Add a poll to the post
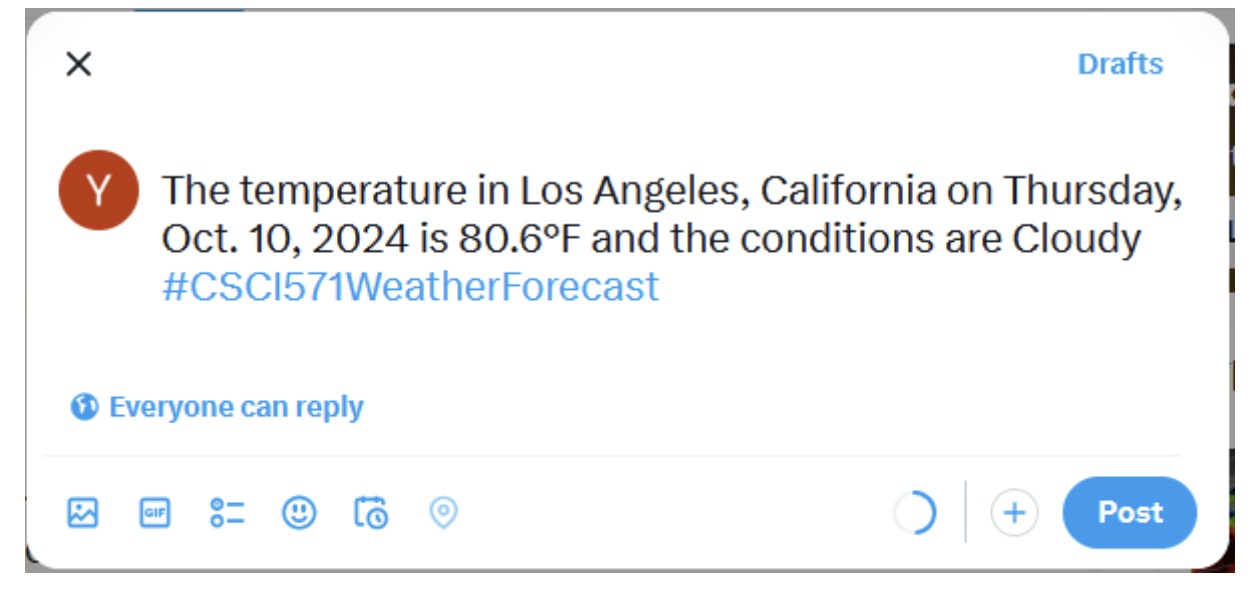This screenshot has height=590, width=1250. [x=227, y=513]
